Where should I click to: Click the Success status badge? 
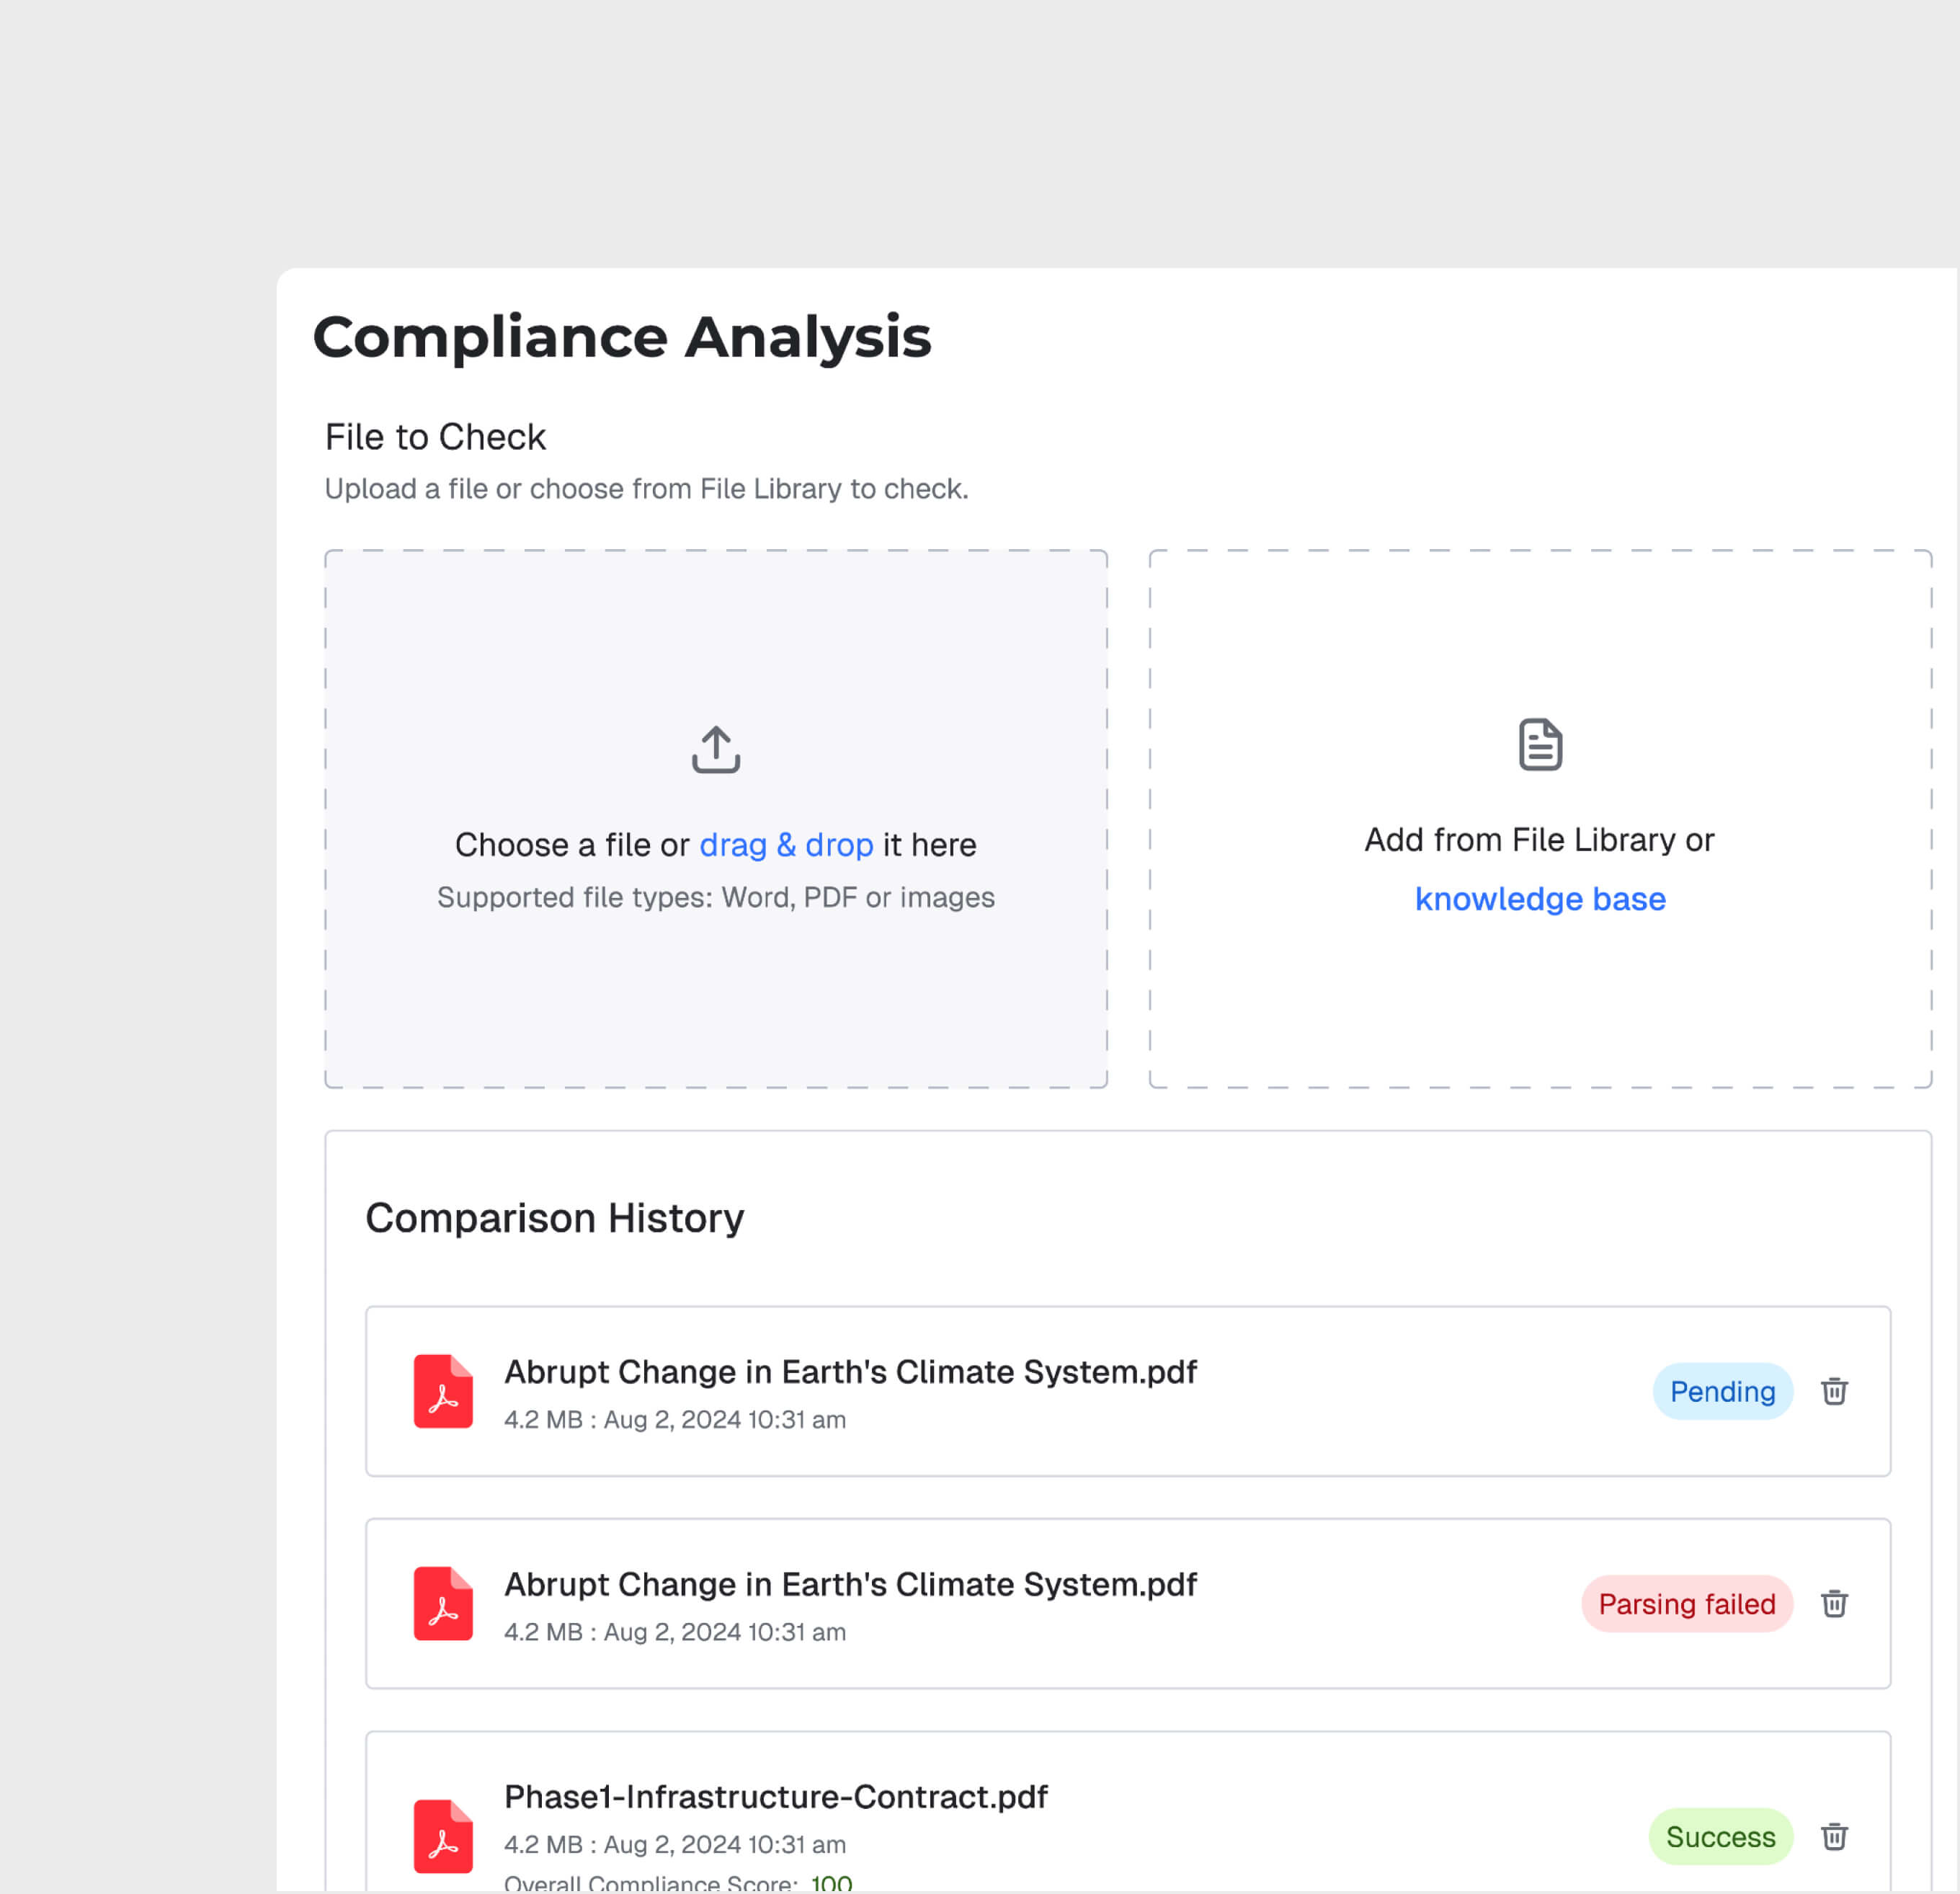(1720, 1836)
